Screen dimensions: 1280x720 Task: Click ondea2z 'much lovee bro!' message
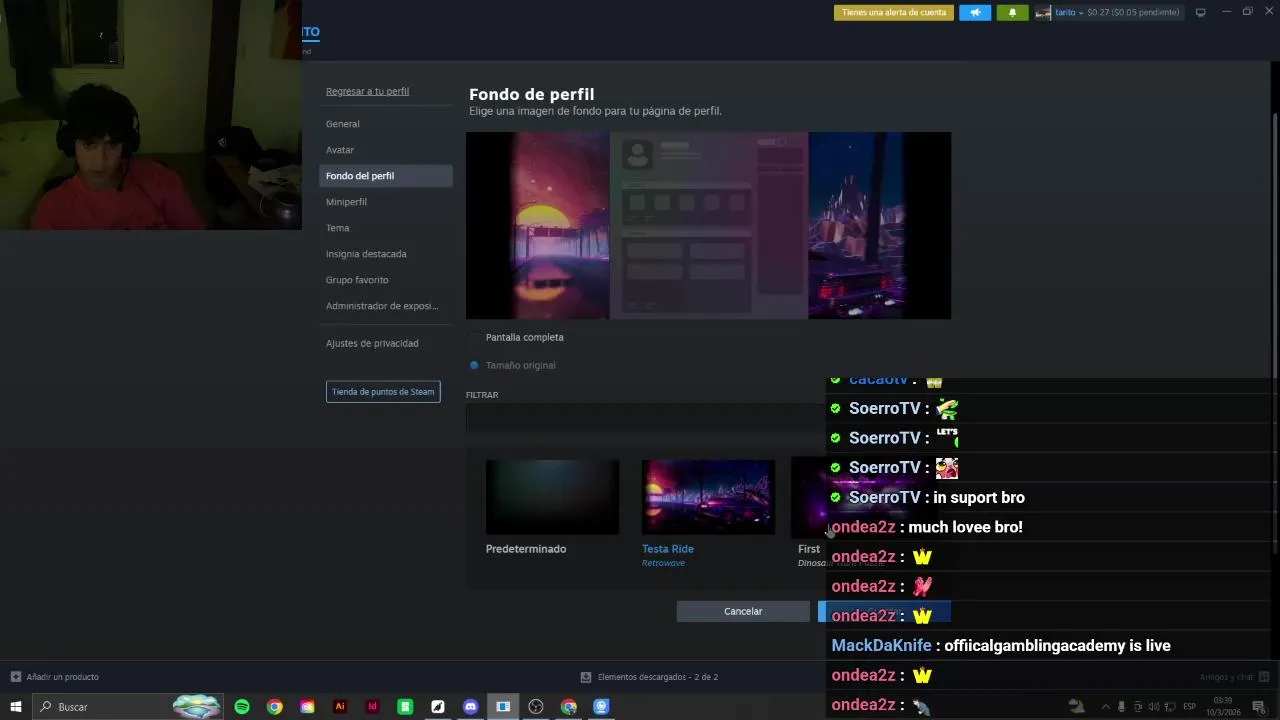point(965,527)
